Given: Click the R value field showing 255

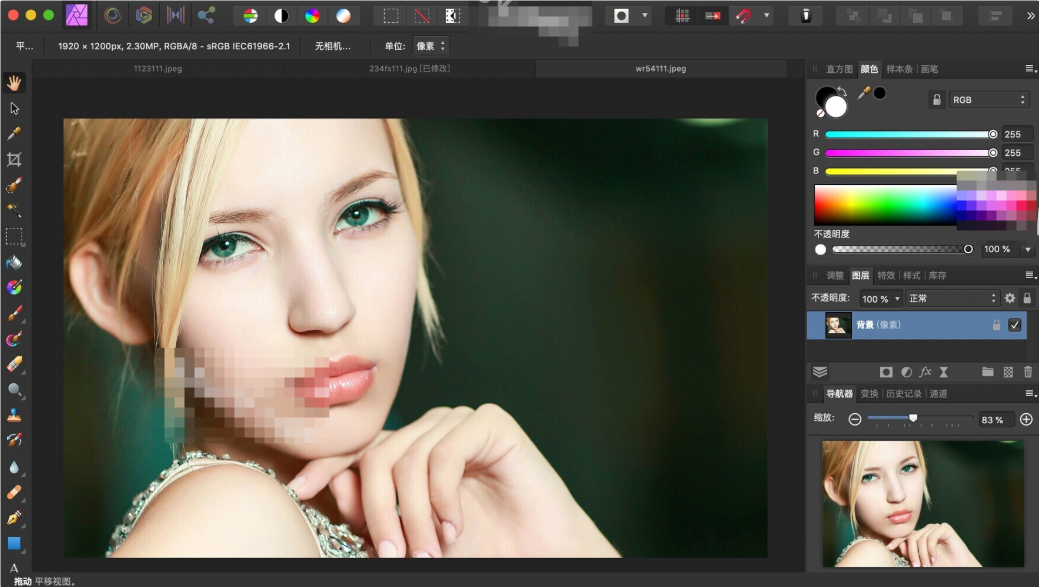Looking at the screenshot, I should coord(1016,134).
